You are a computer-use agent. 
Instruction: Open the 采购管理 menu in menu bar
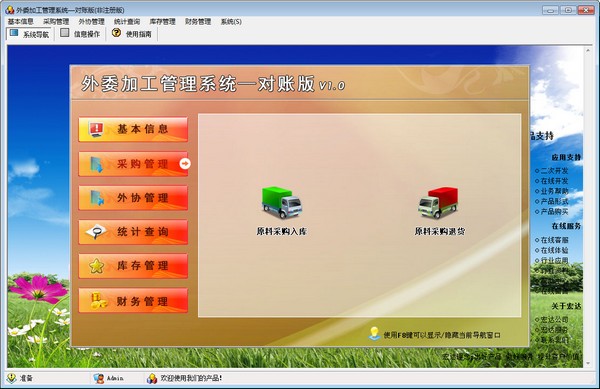coord(56,22)
